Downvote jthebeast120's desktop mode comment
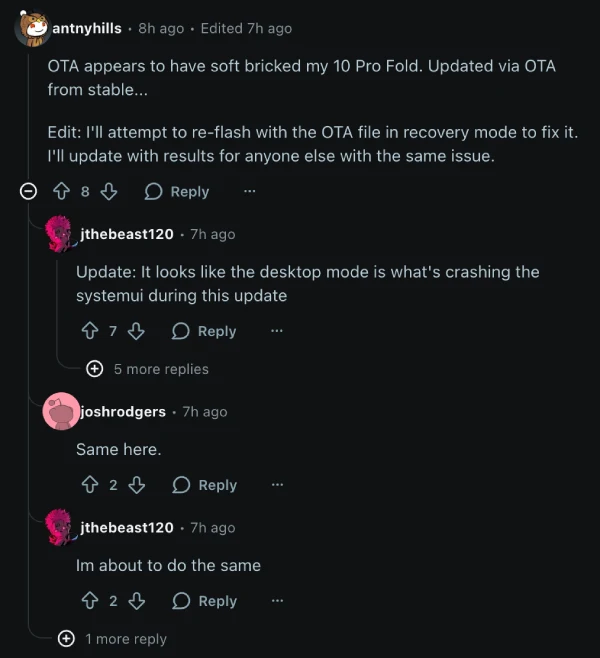 (x=137, y=331)
